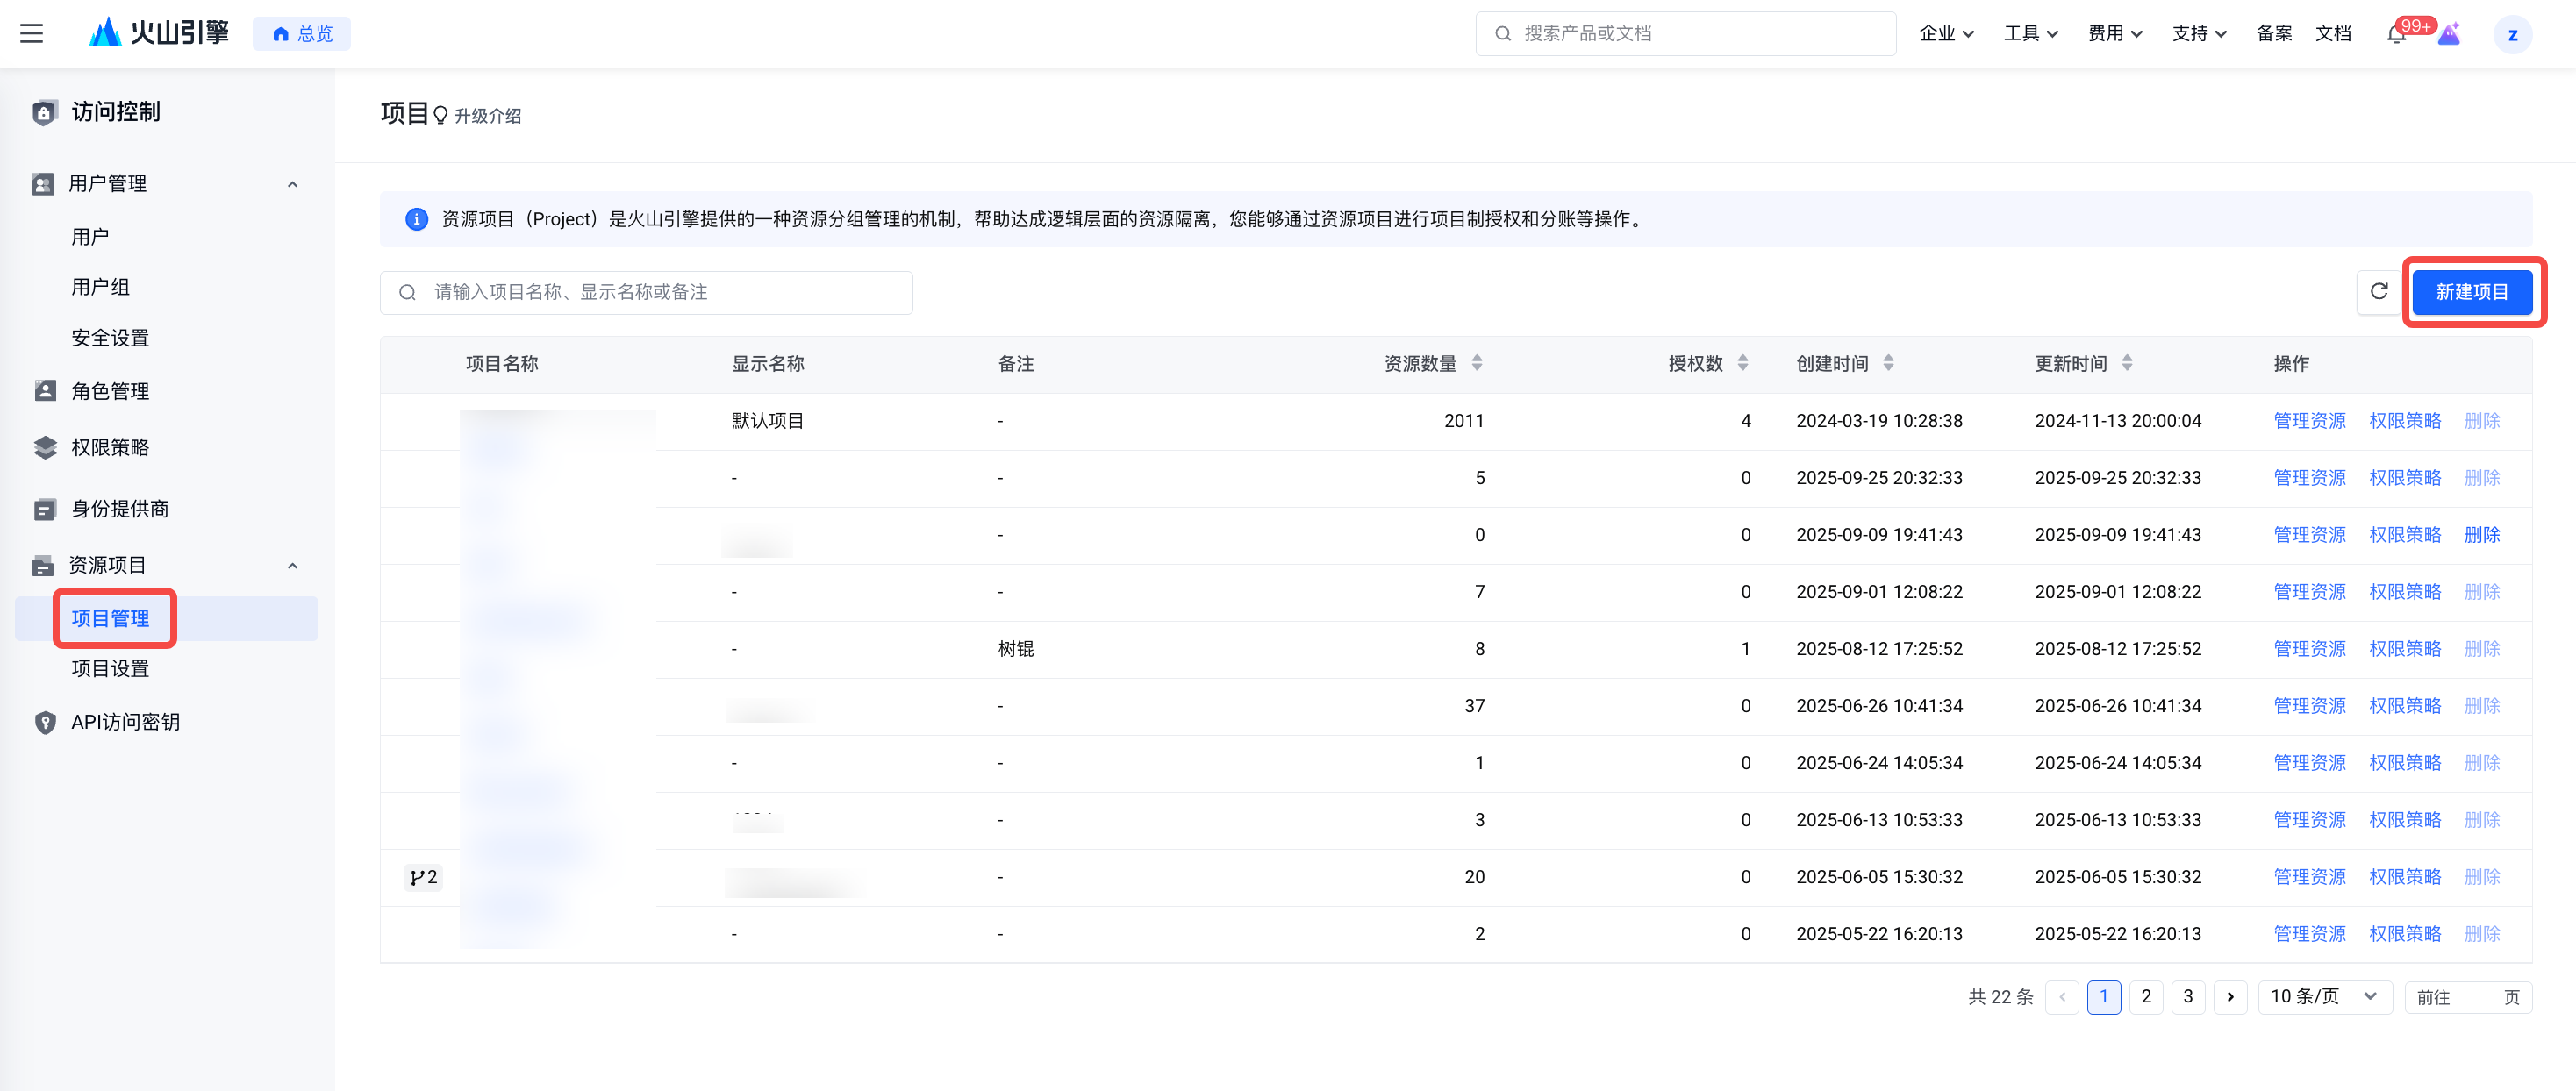
Task: Open the 企业 header dropdown menu
Action: (x=1946, y=34)
